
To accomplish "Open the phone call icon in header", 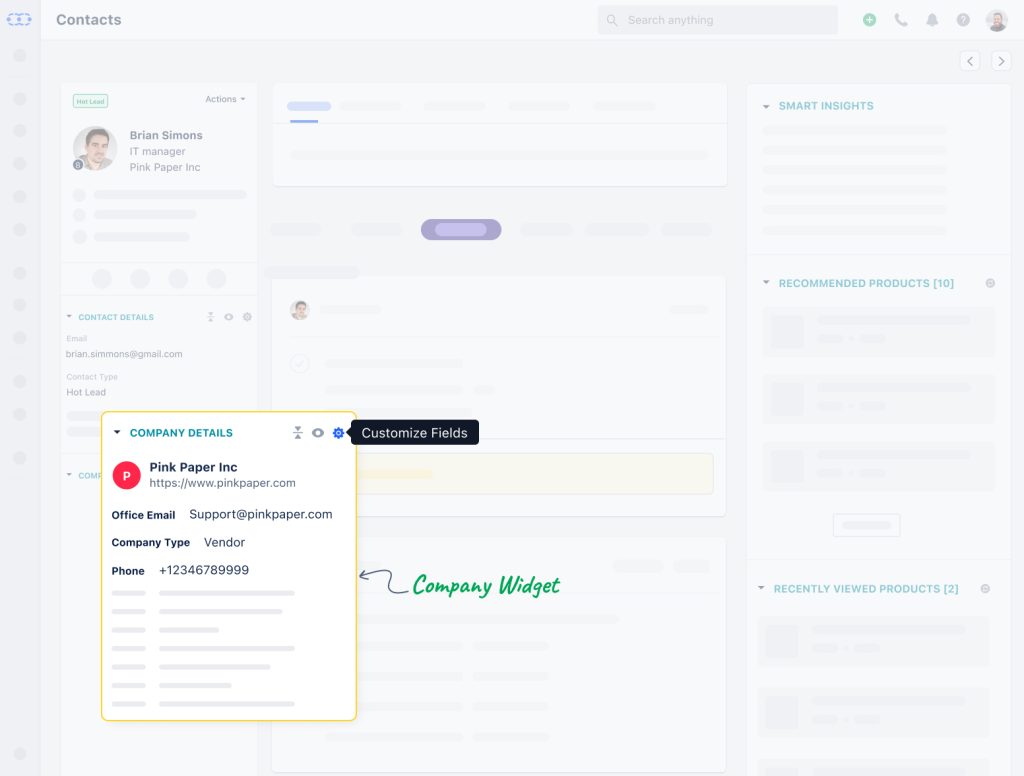I will tap(900, 19).
